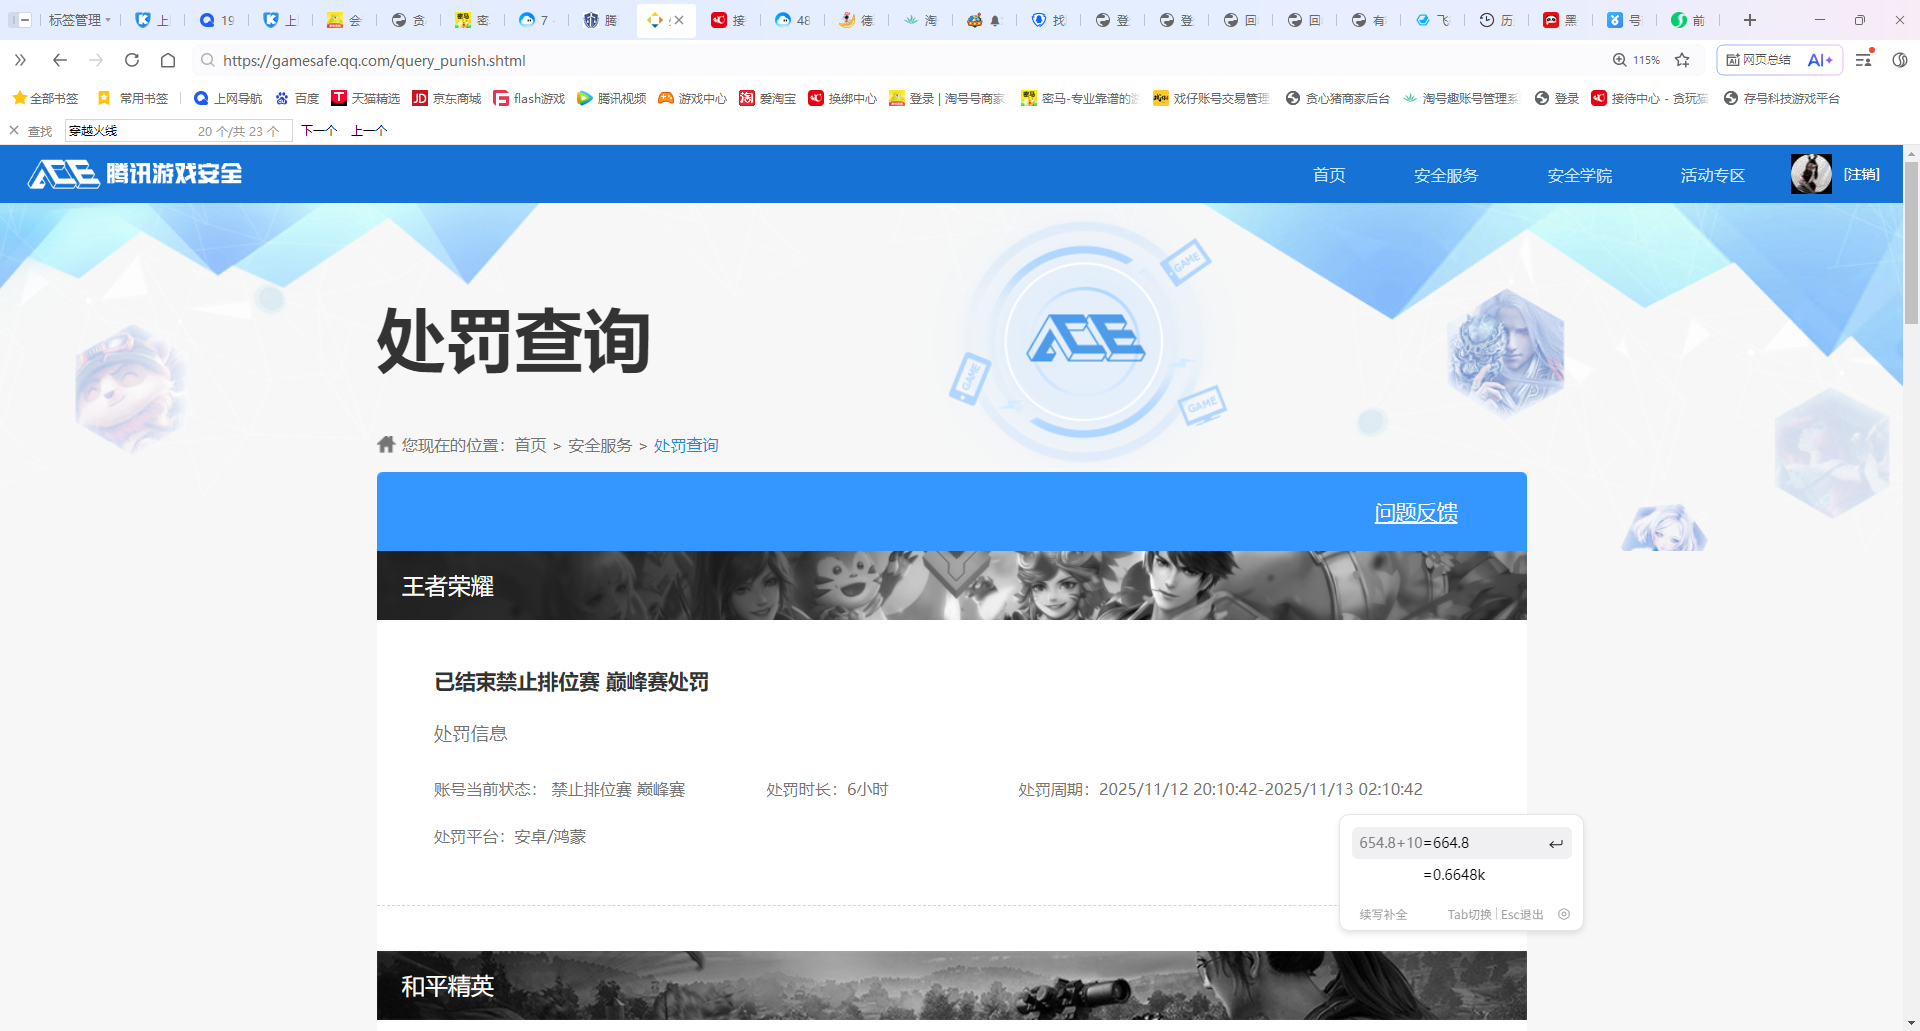Click the user avatar next to 注销

[1810, 173]
